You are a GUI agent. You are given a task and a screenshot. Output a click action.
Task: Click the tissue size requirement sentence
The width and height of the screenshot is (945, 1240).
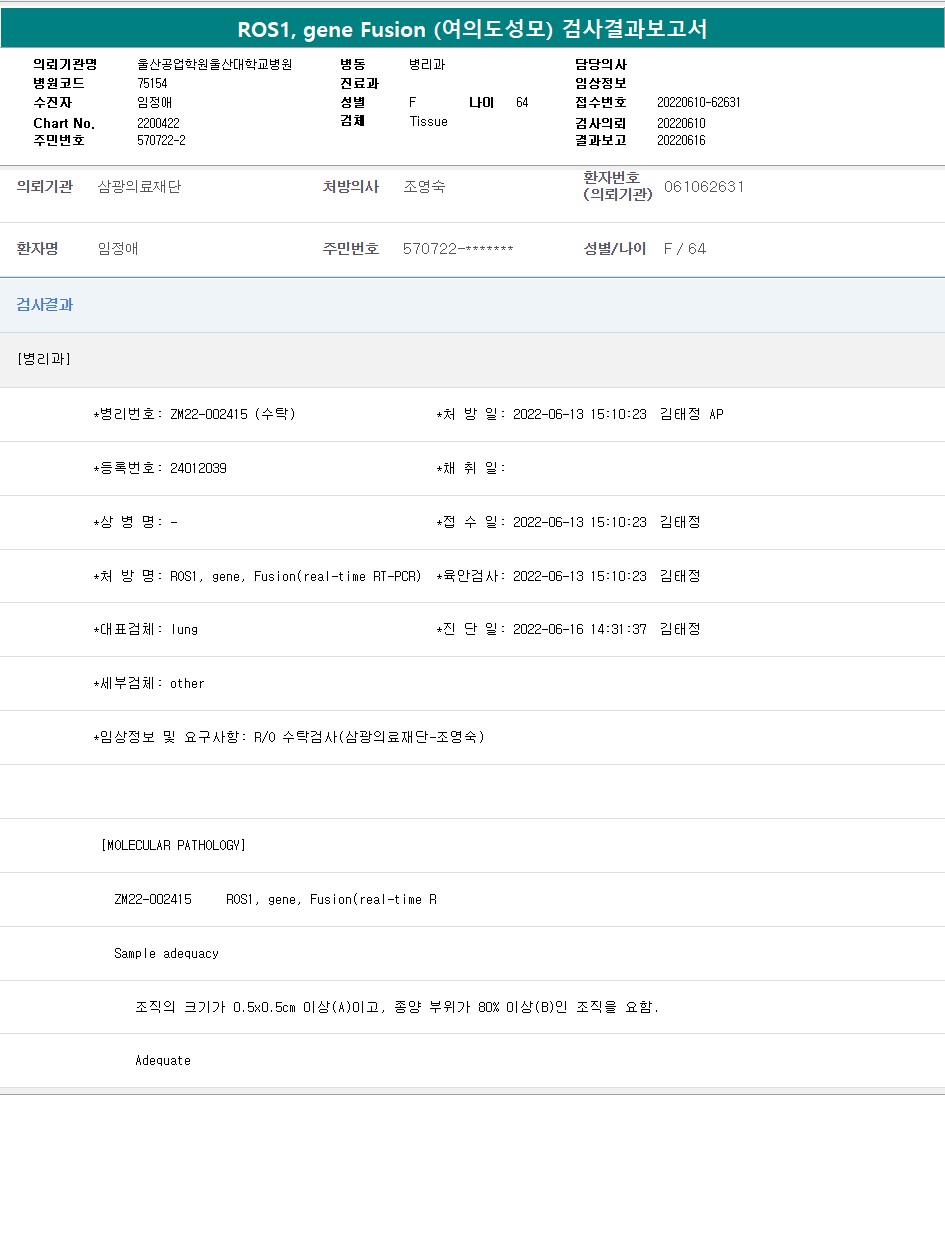click(x=397, y=1007)
